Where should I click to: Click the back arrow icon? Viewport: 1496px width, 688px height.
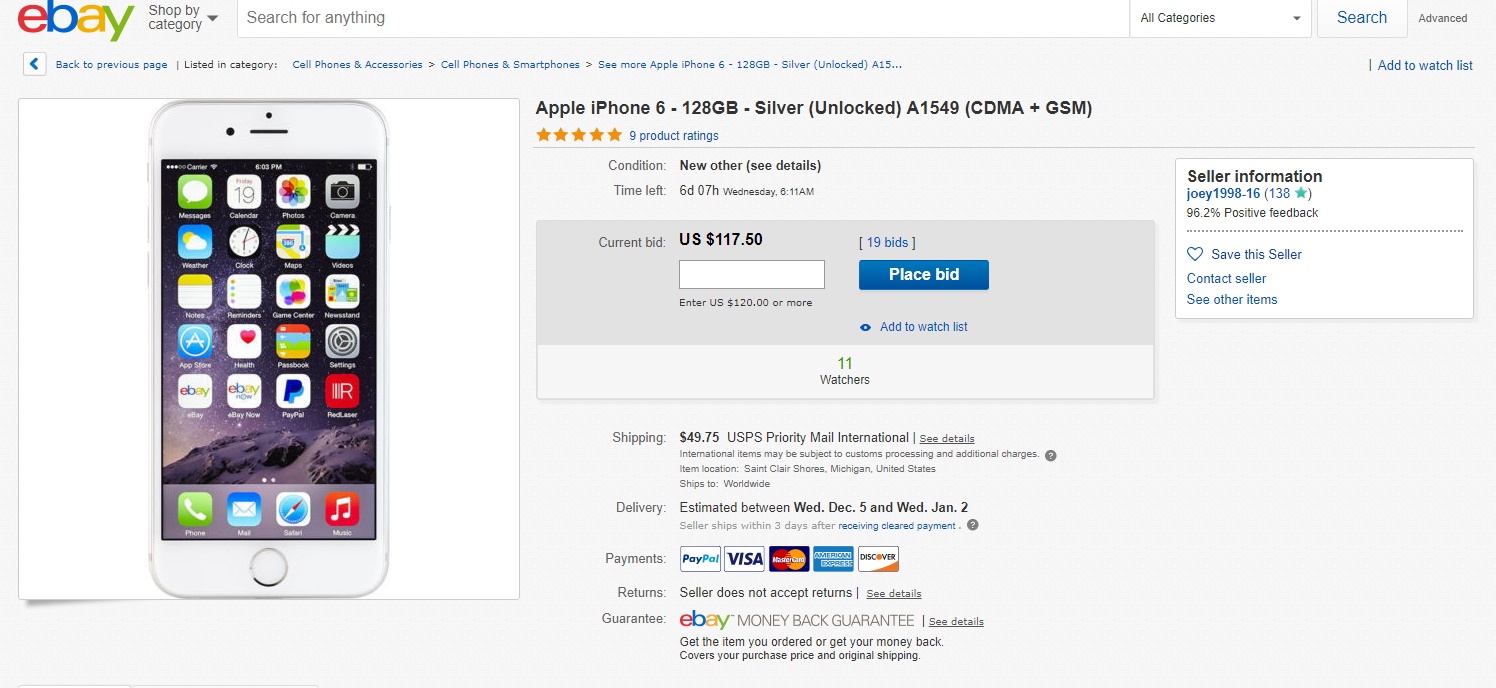coord(35,65)
